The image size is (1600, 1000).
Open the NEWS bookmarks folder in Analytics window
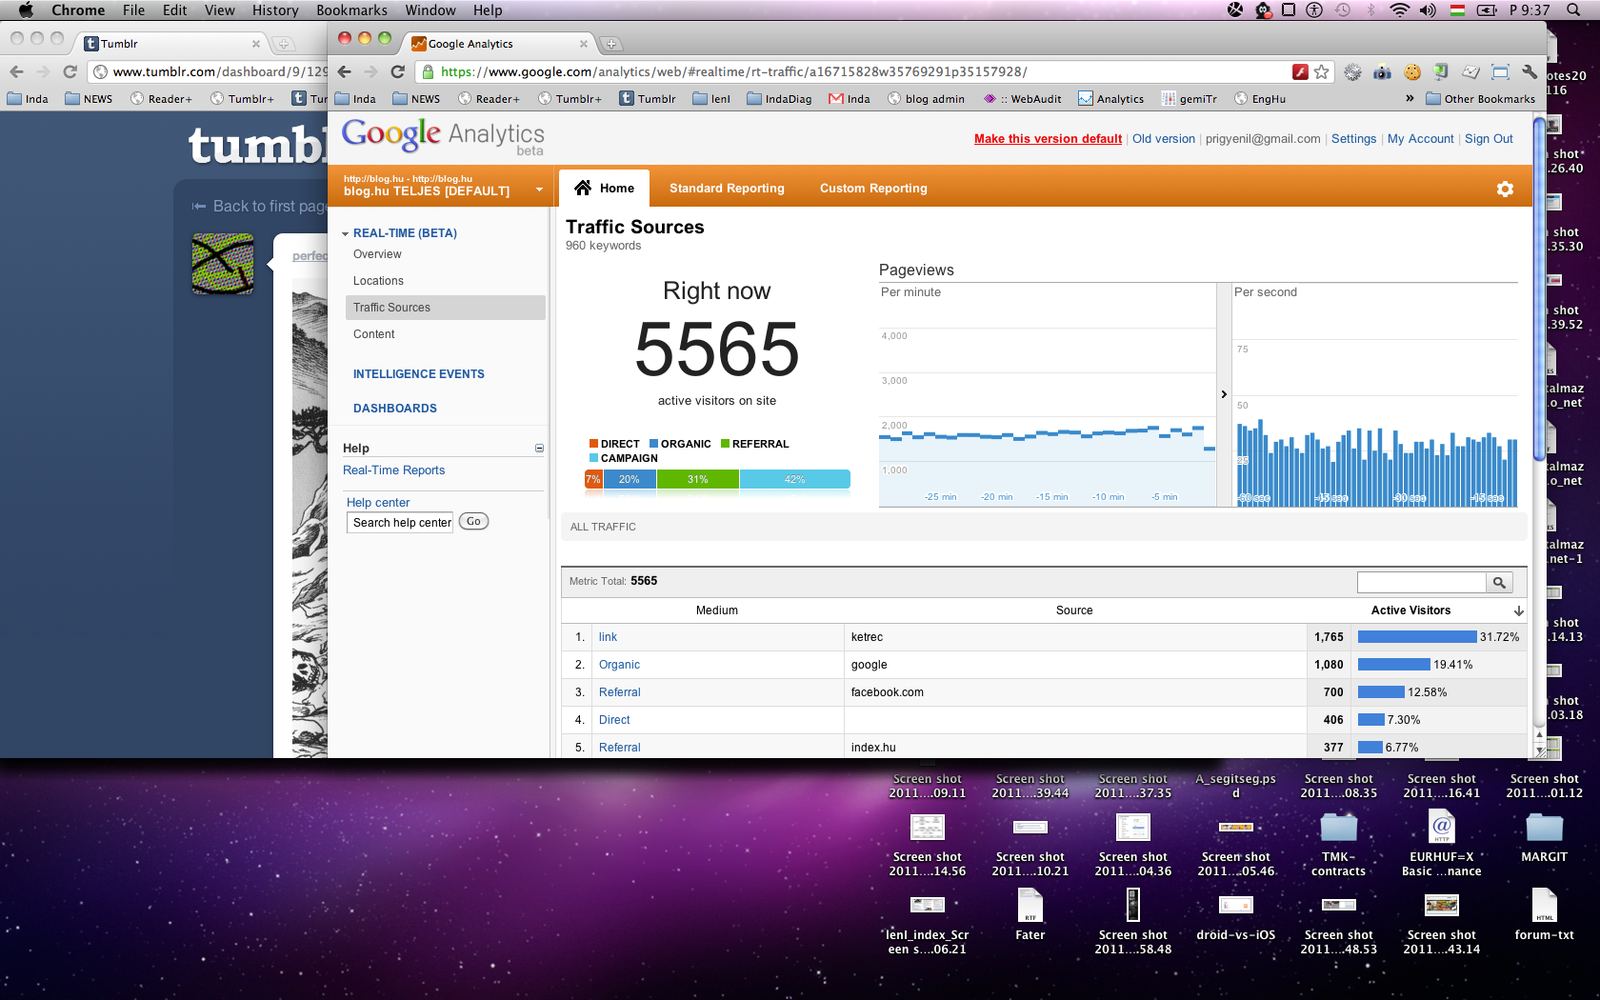click(416, 99)
